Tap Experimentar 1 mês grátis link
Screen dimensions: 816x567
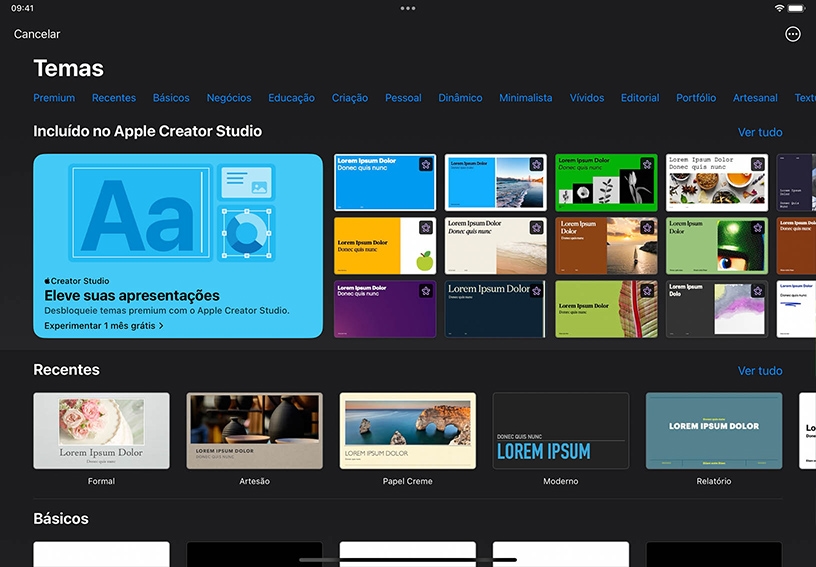(104, 326)
